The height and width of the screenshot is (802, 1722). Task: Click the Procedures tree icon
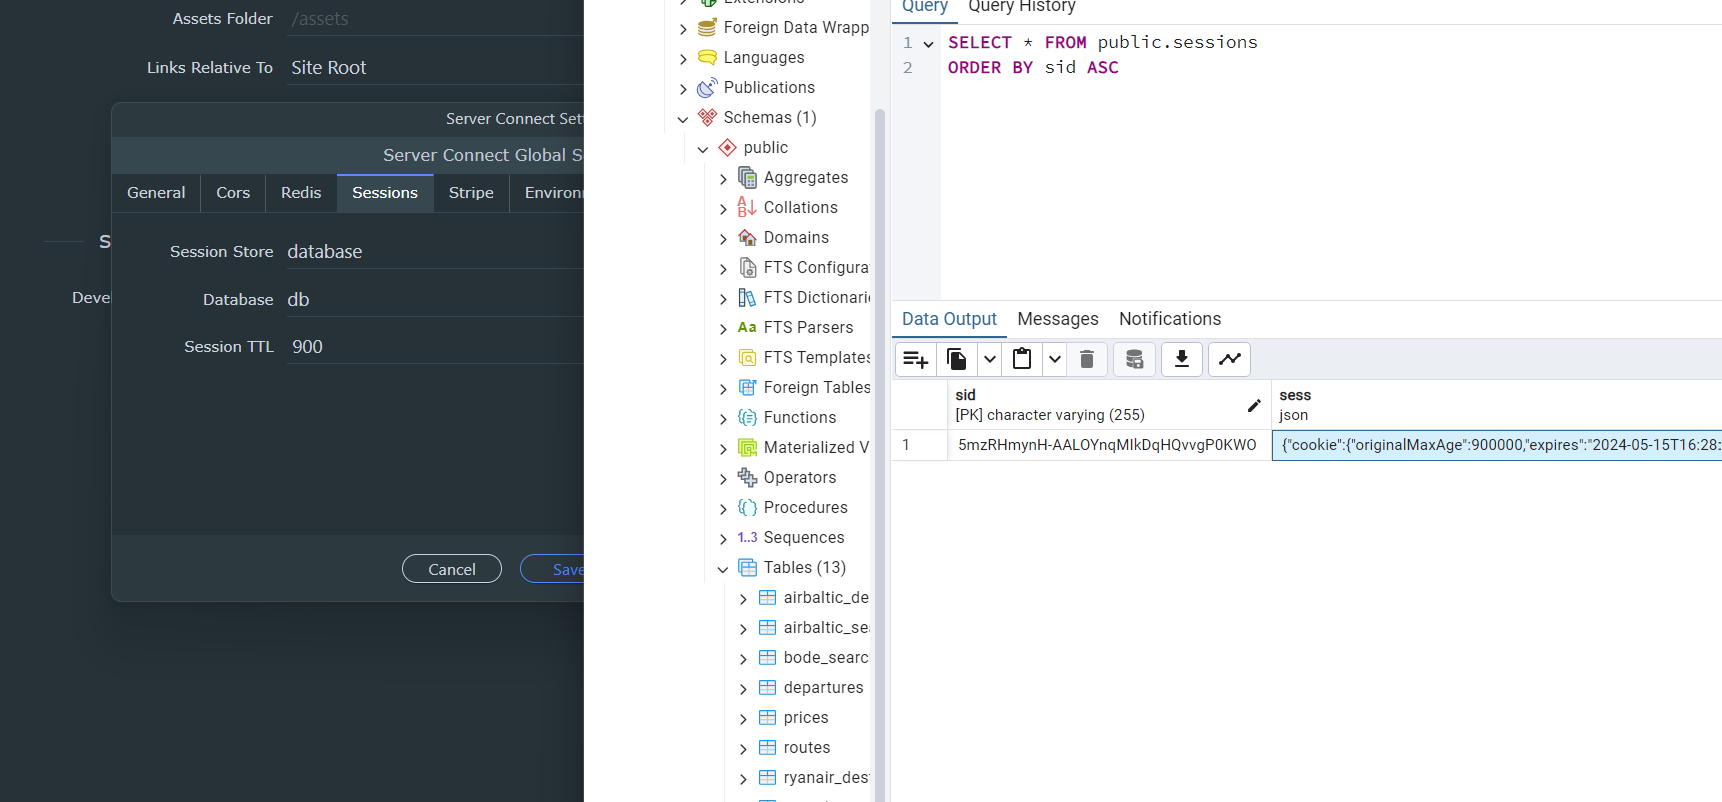point(747,507)
